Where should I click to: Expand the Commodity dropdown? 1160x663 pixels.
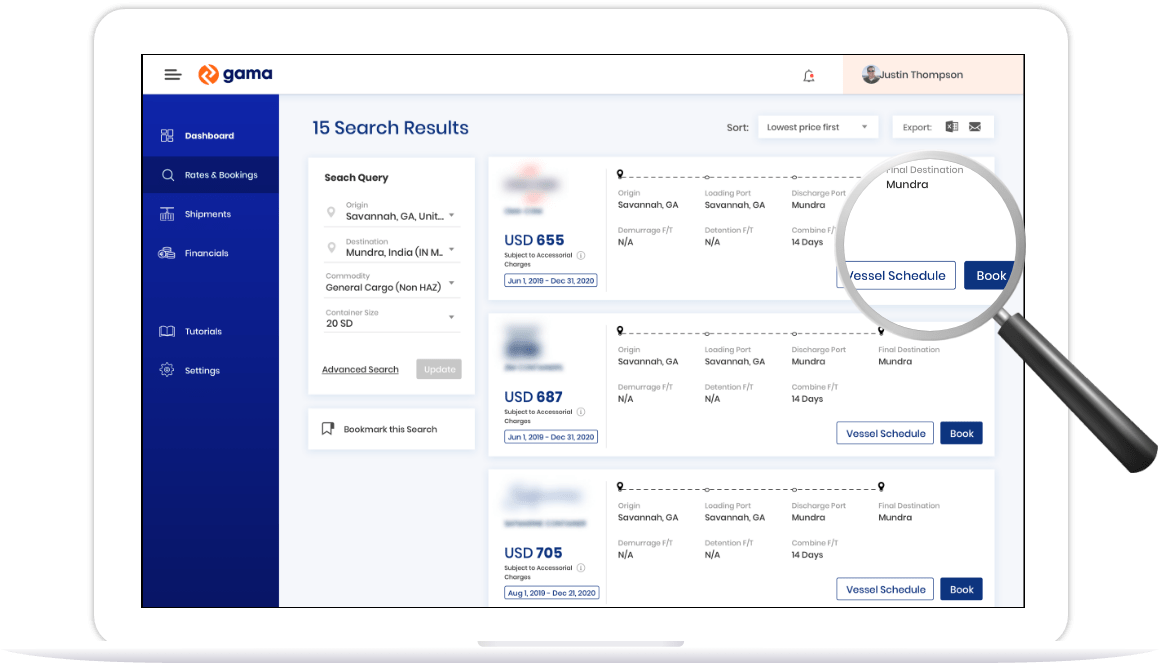pyautogui.click(x=452, y=283)
